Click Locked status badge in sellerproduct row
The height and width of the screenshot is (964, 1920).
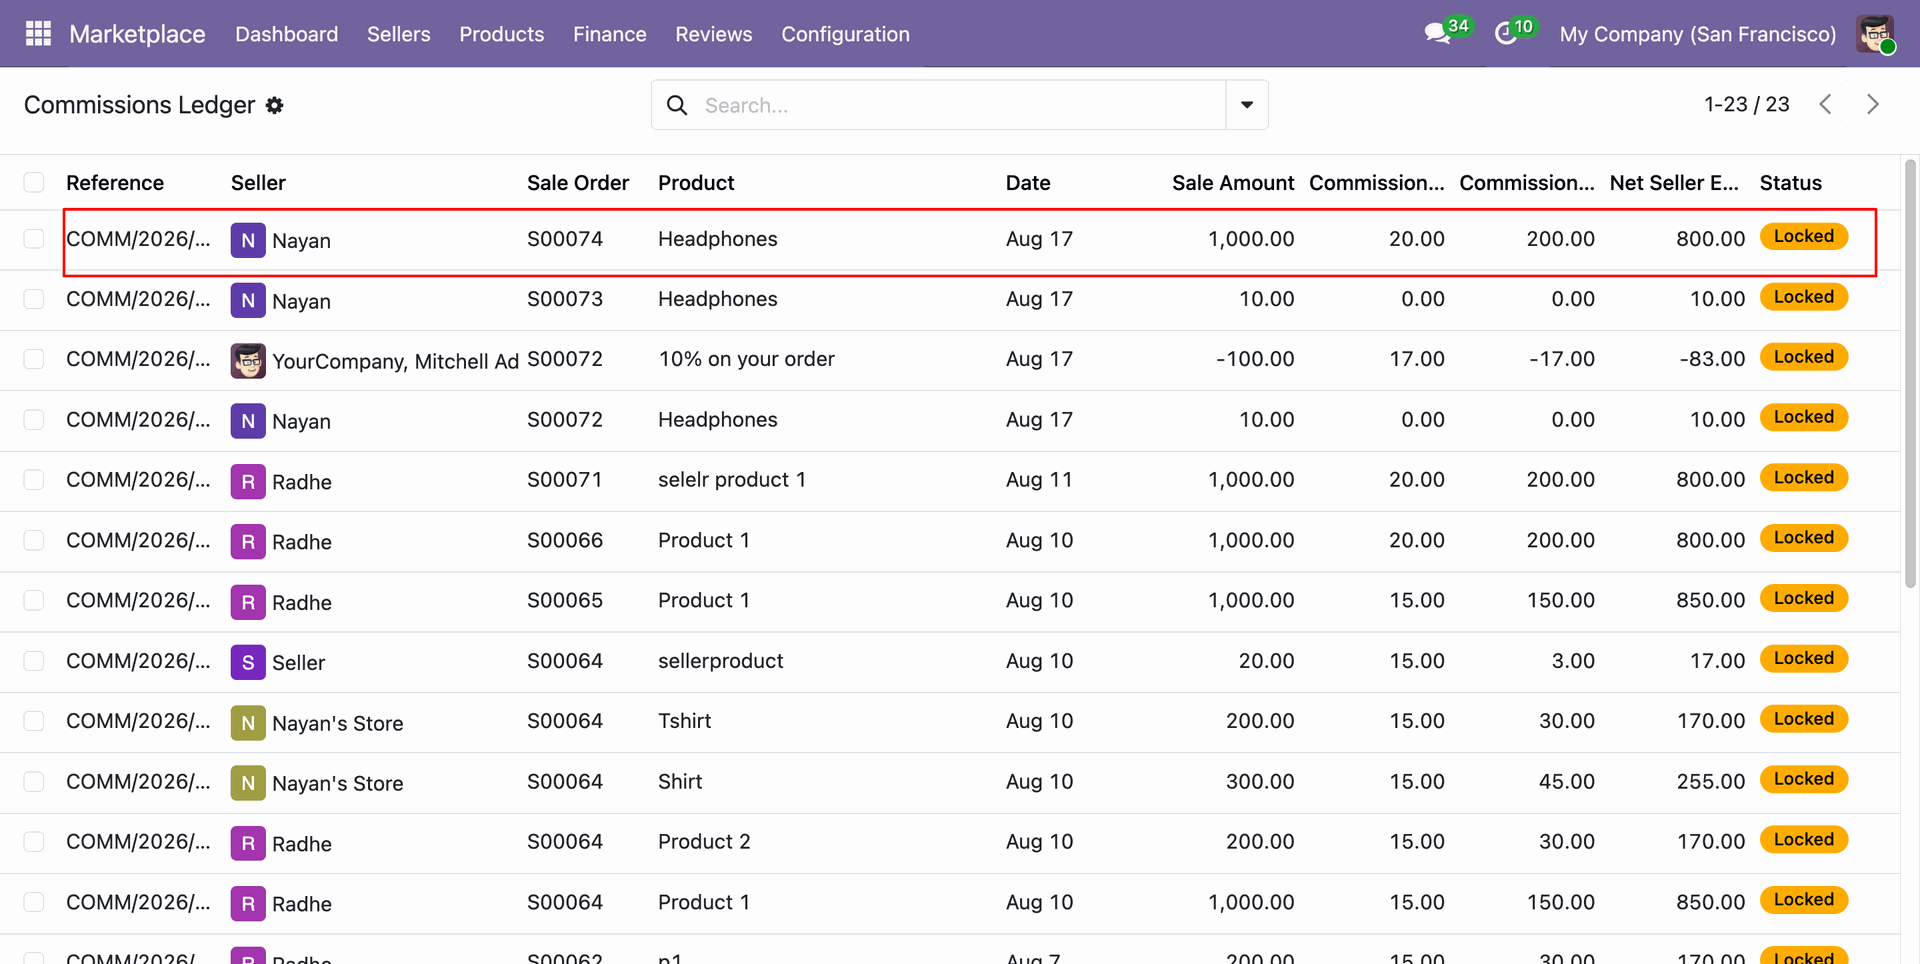pyautogui.click(x=1803, y=659)
